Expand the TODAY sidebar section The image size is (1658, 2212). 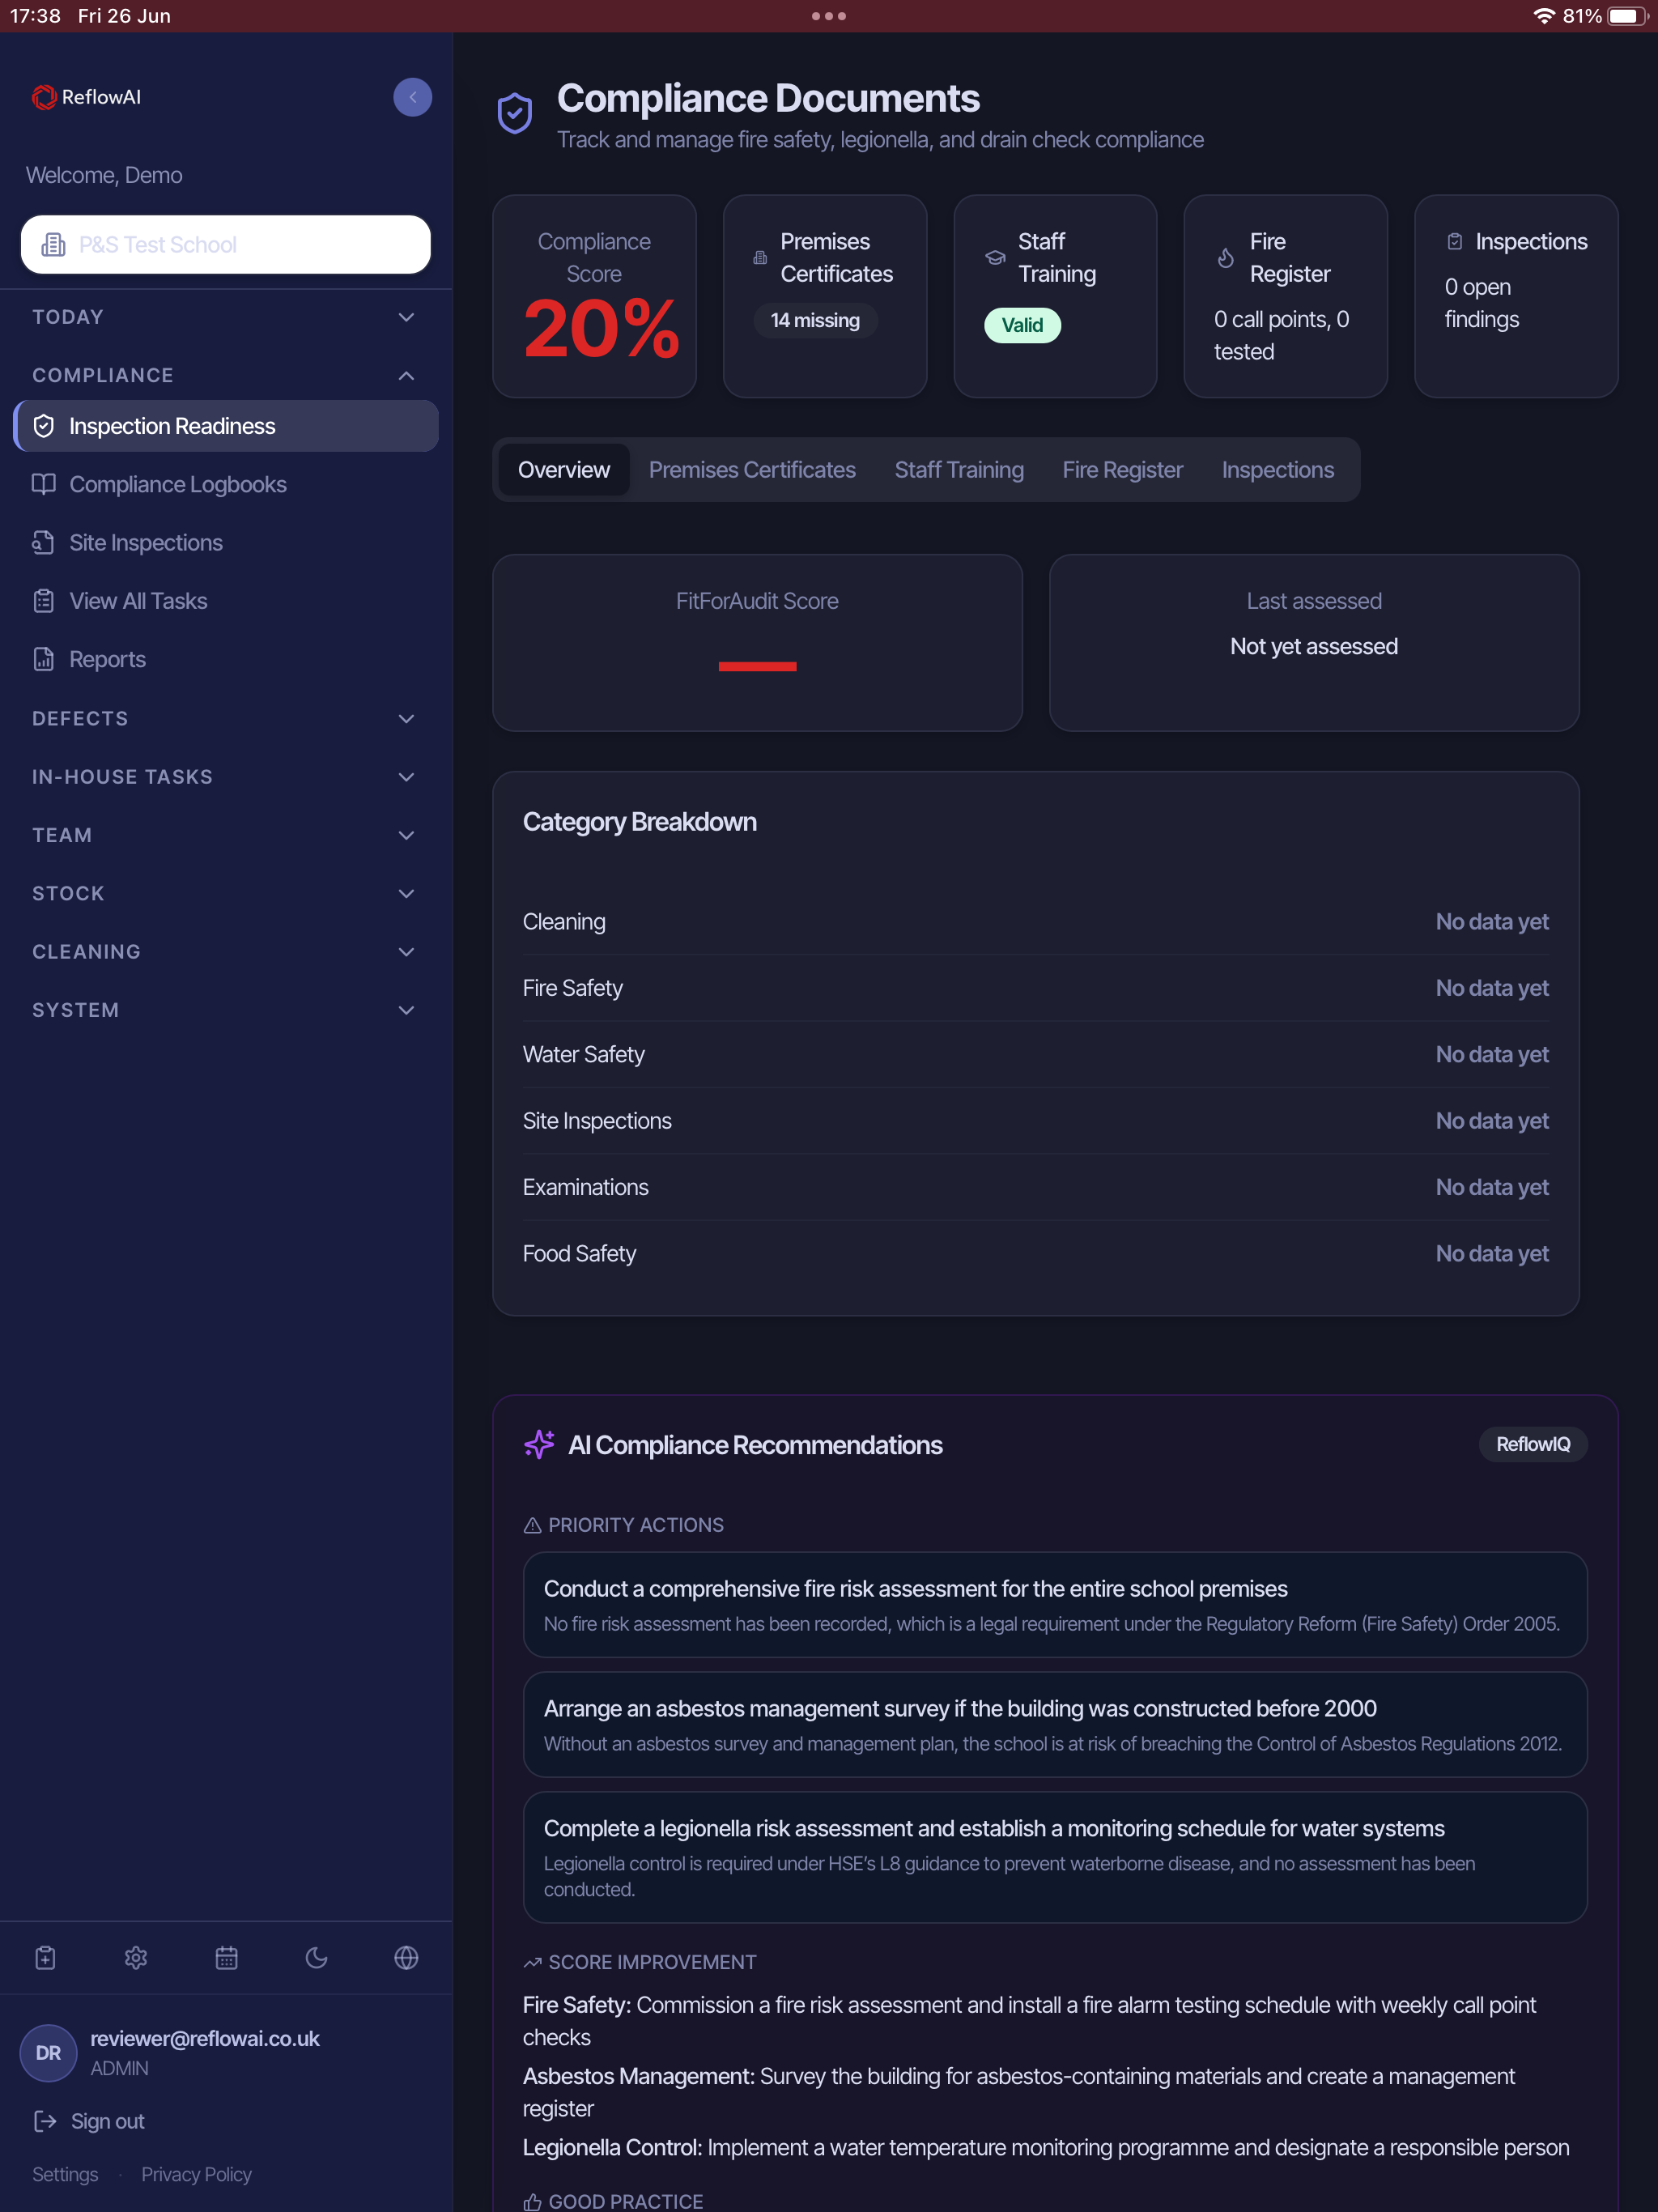[x=225, y=317]
